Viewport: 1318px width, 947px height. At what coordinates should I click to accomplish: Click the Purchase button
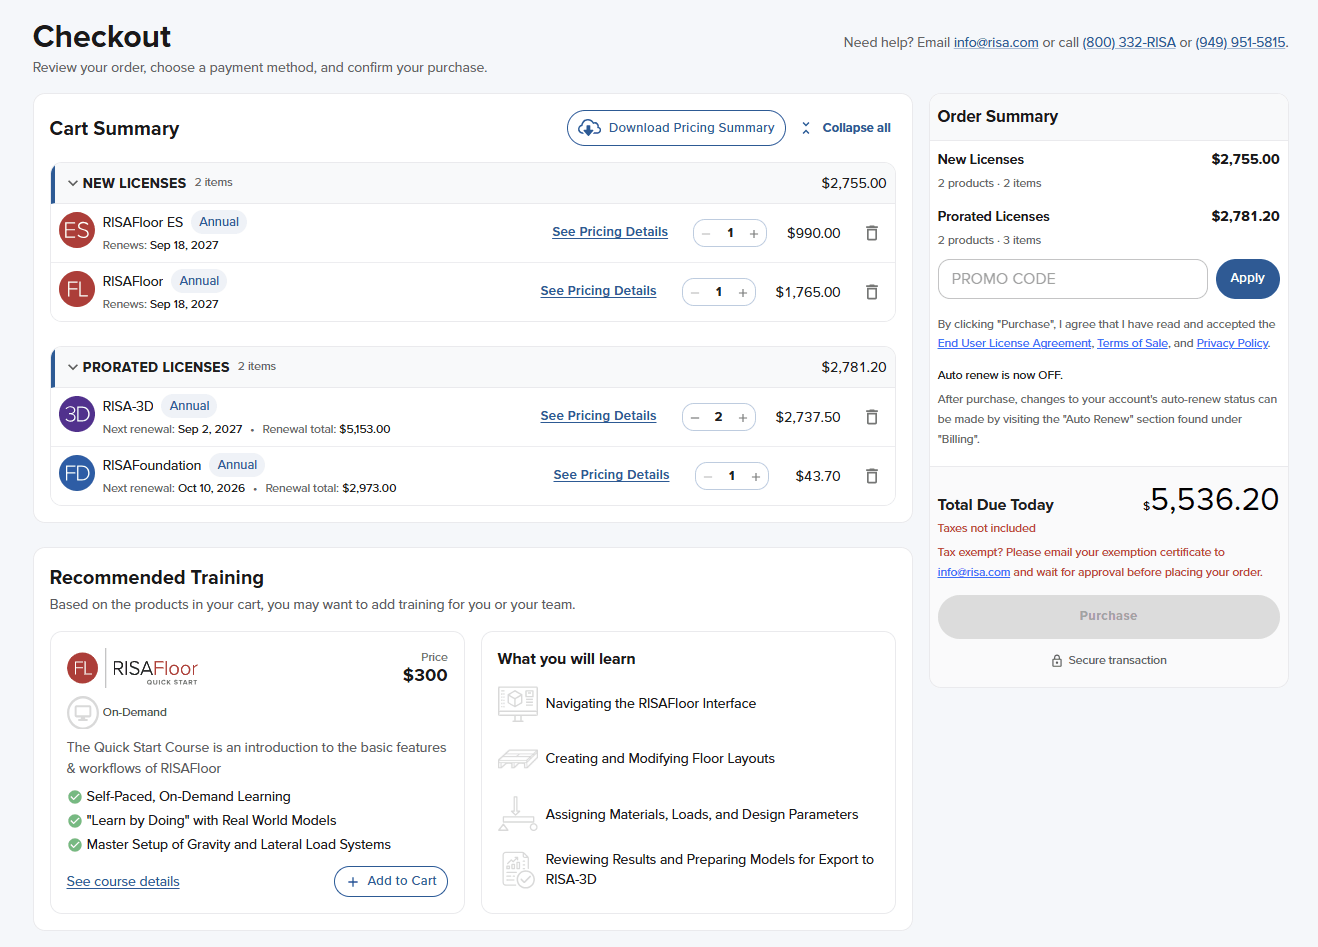pyautogui.click(x=1108, y=617)
